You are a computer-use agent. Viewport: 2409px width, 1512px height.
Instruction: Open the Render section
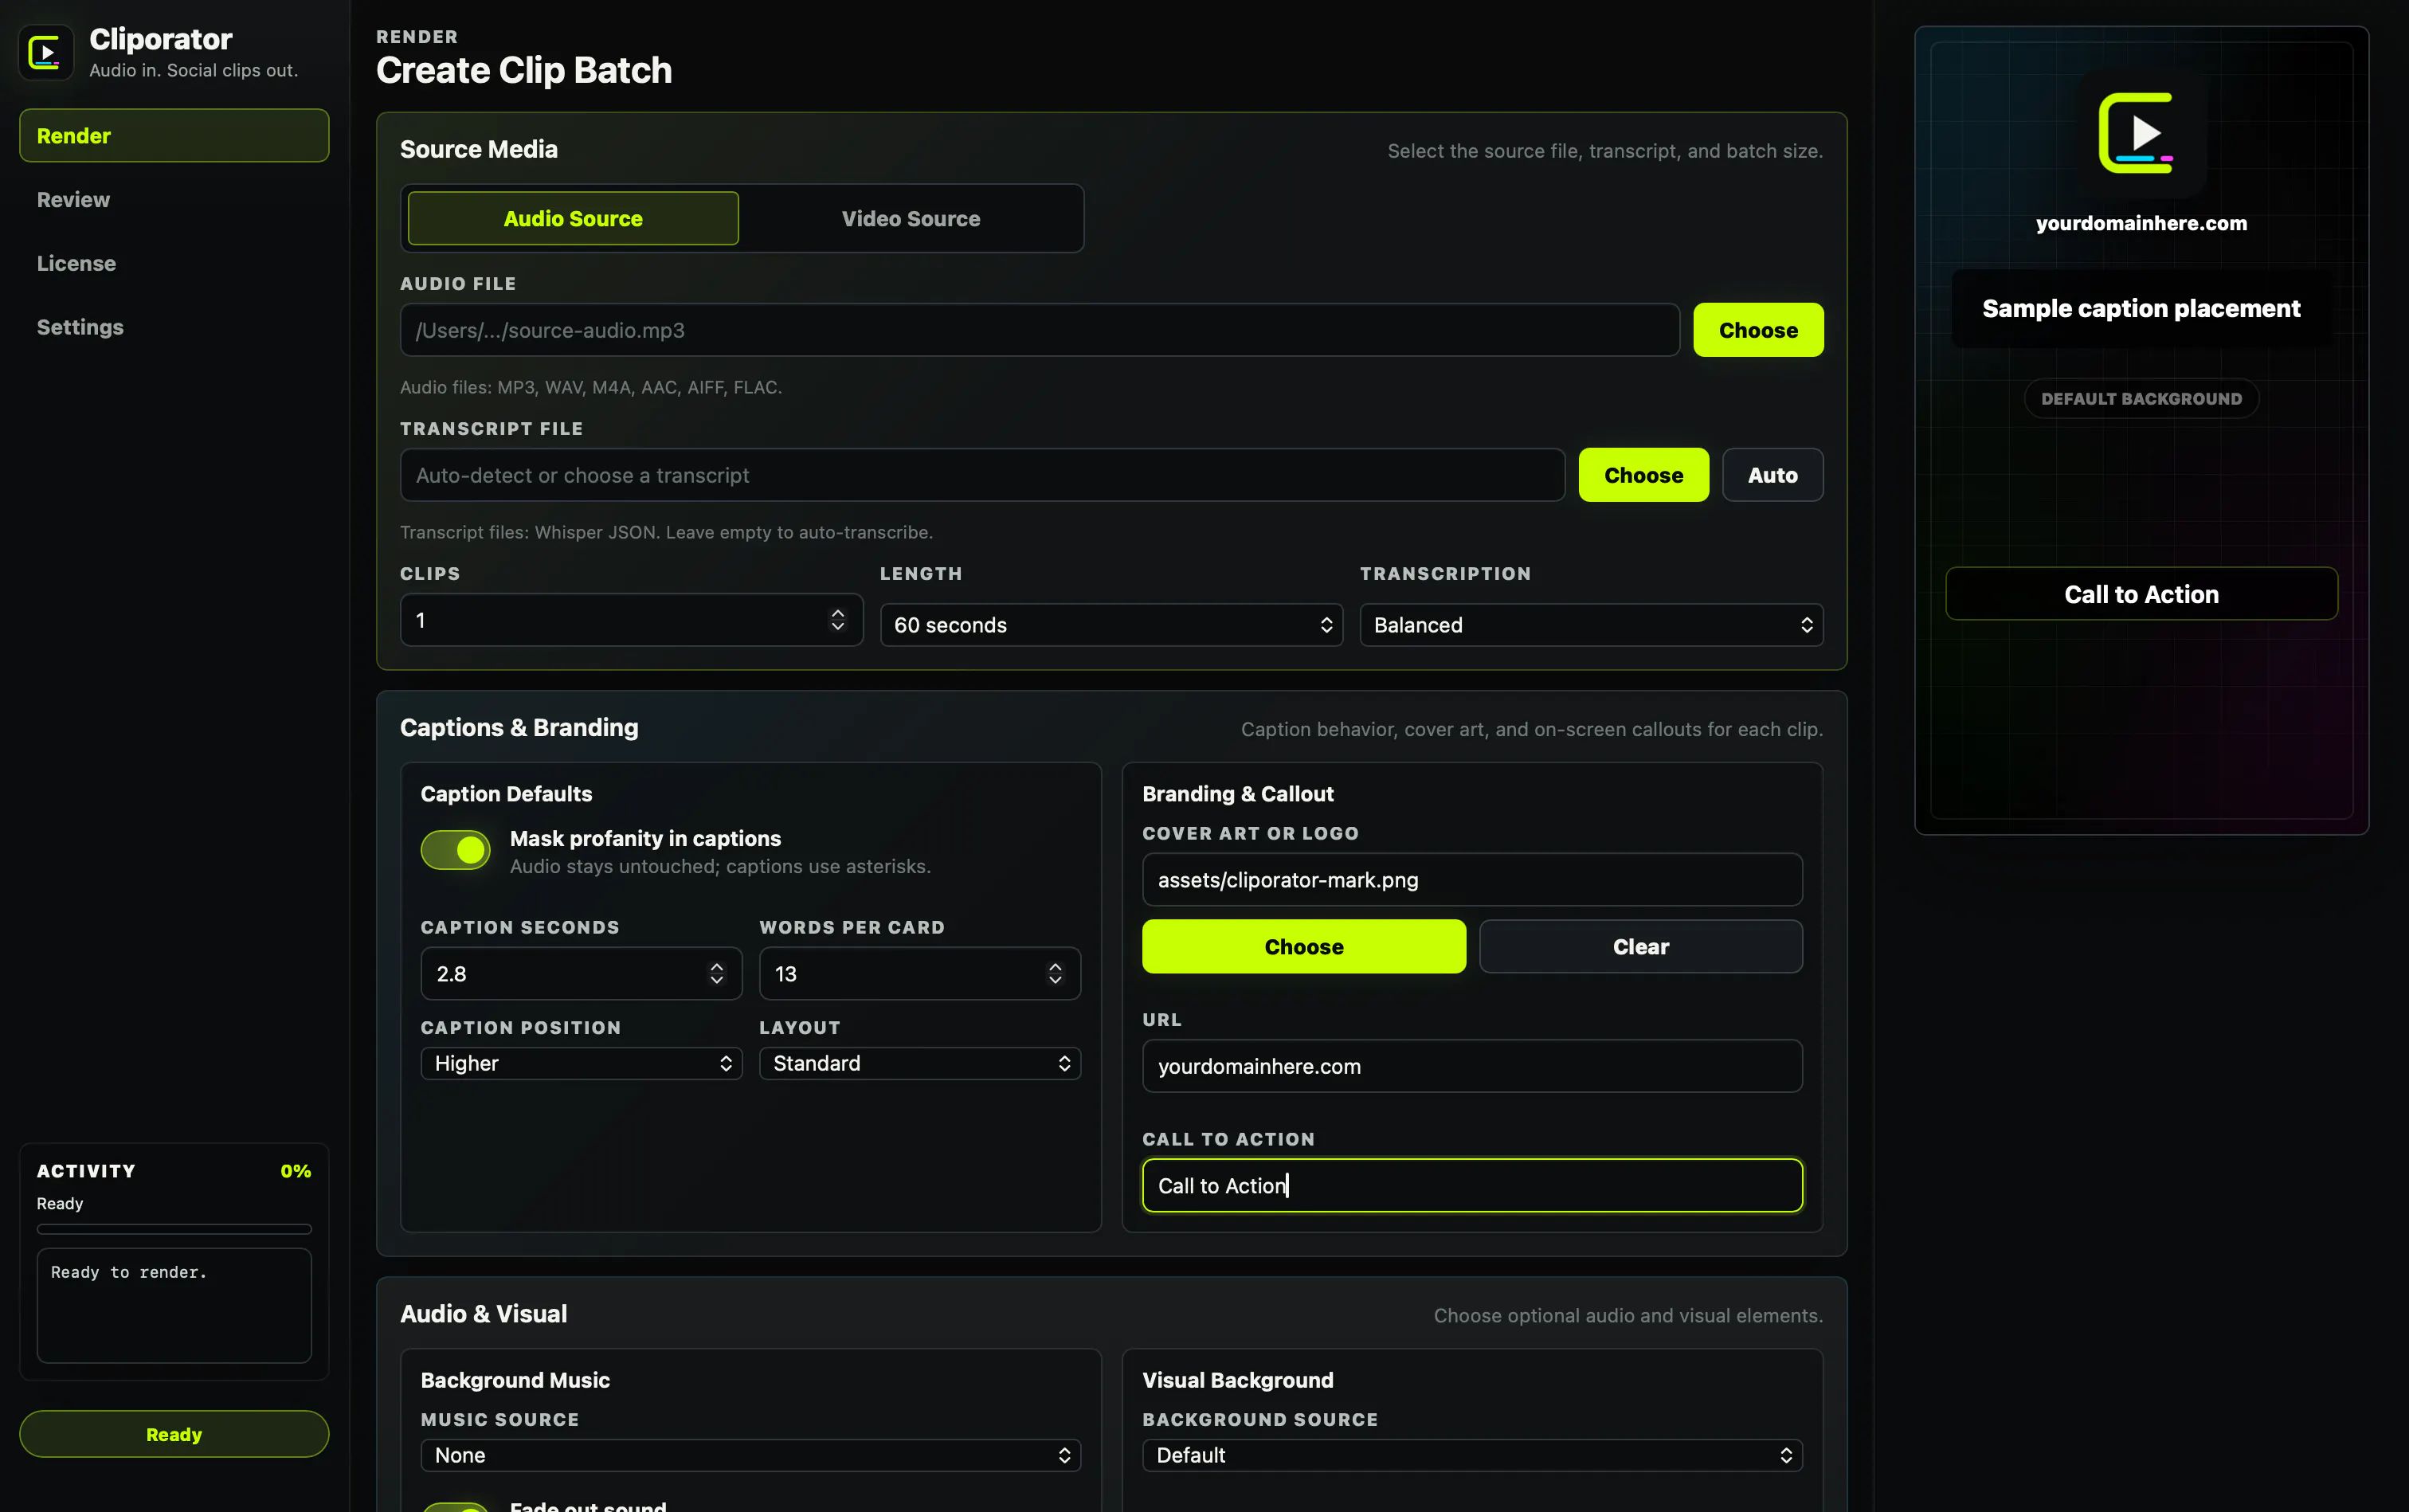click(x=174, y=135)
